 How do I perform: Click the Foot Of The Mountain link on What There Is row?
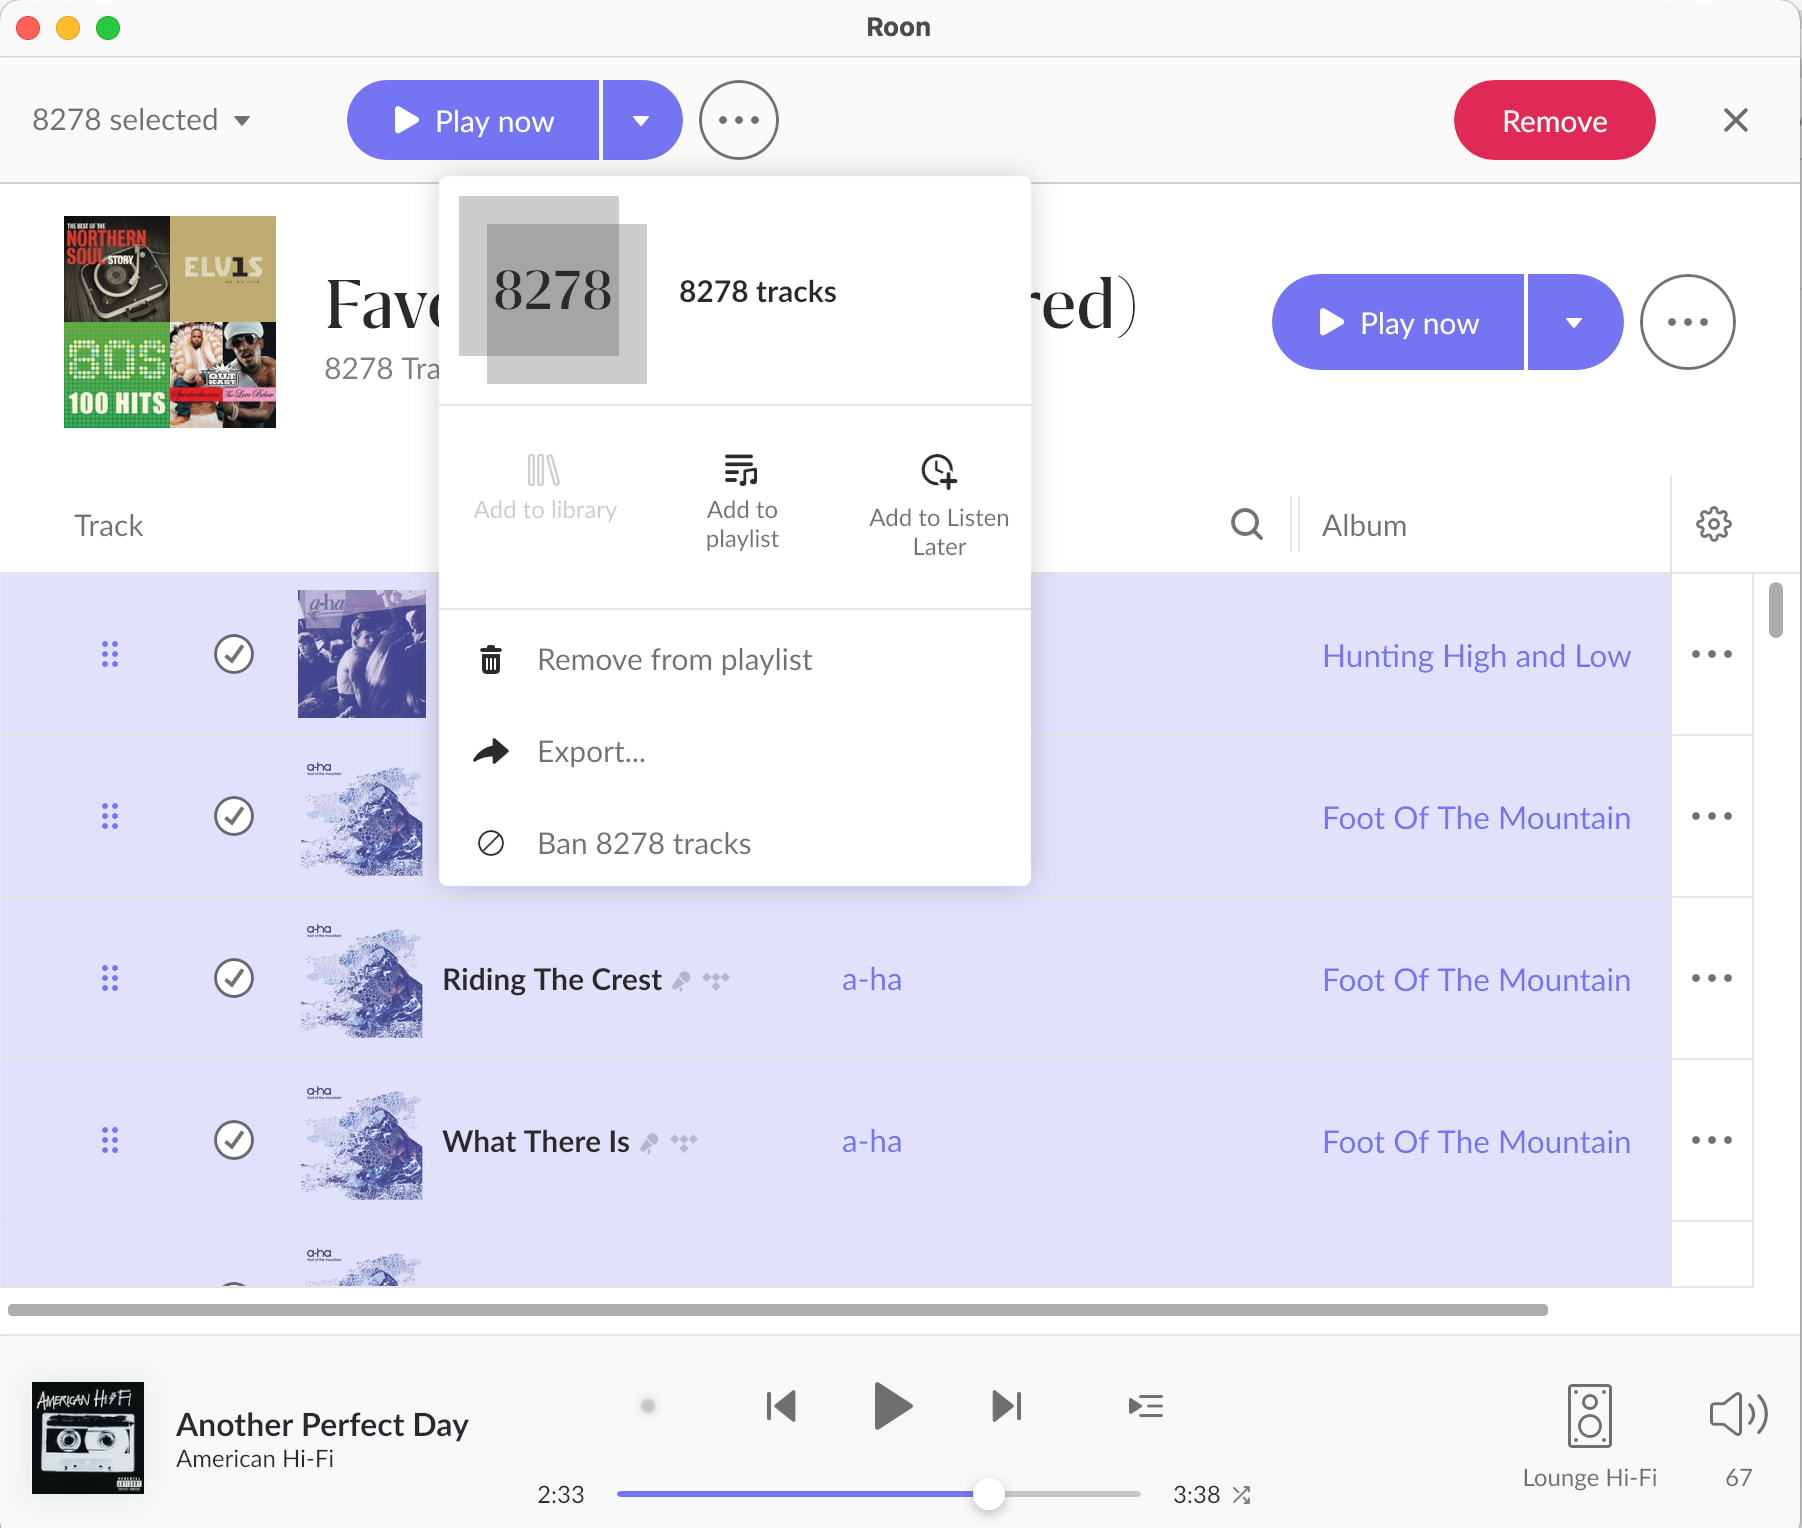[x=1476, y=1142]
